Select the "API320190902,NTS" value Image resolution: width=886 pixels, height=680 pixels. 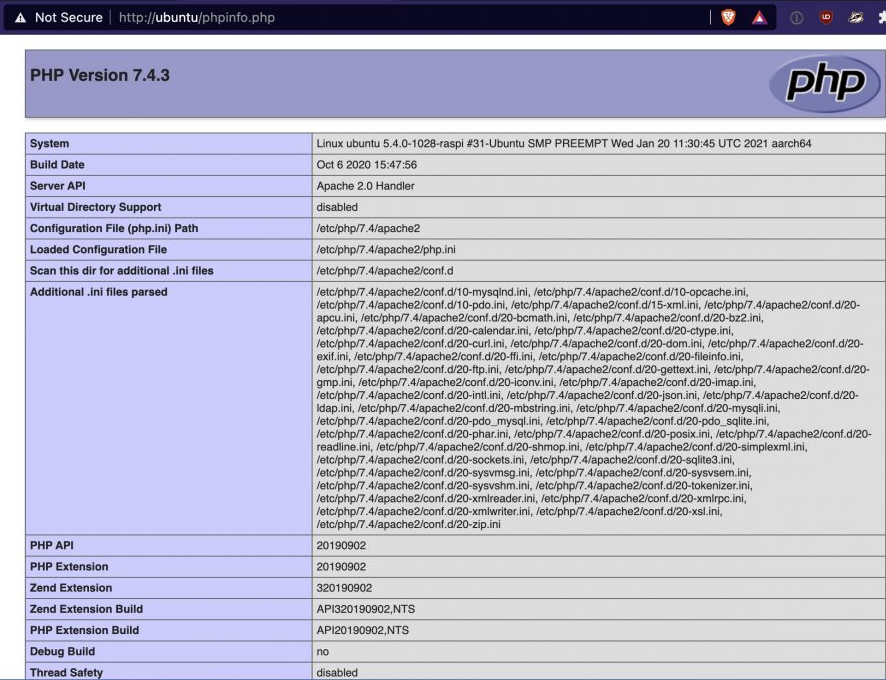pyautogui.click(x=366, y=609)
